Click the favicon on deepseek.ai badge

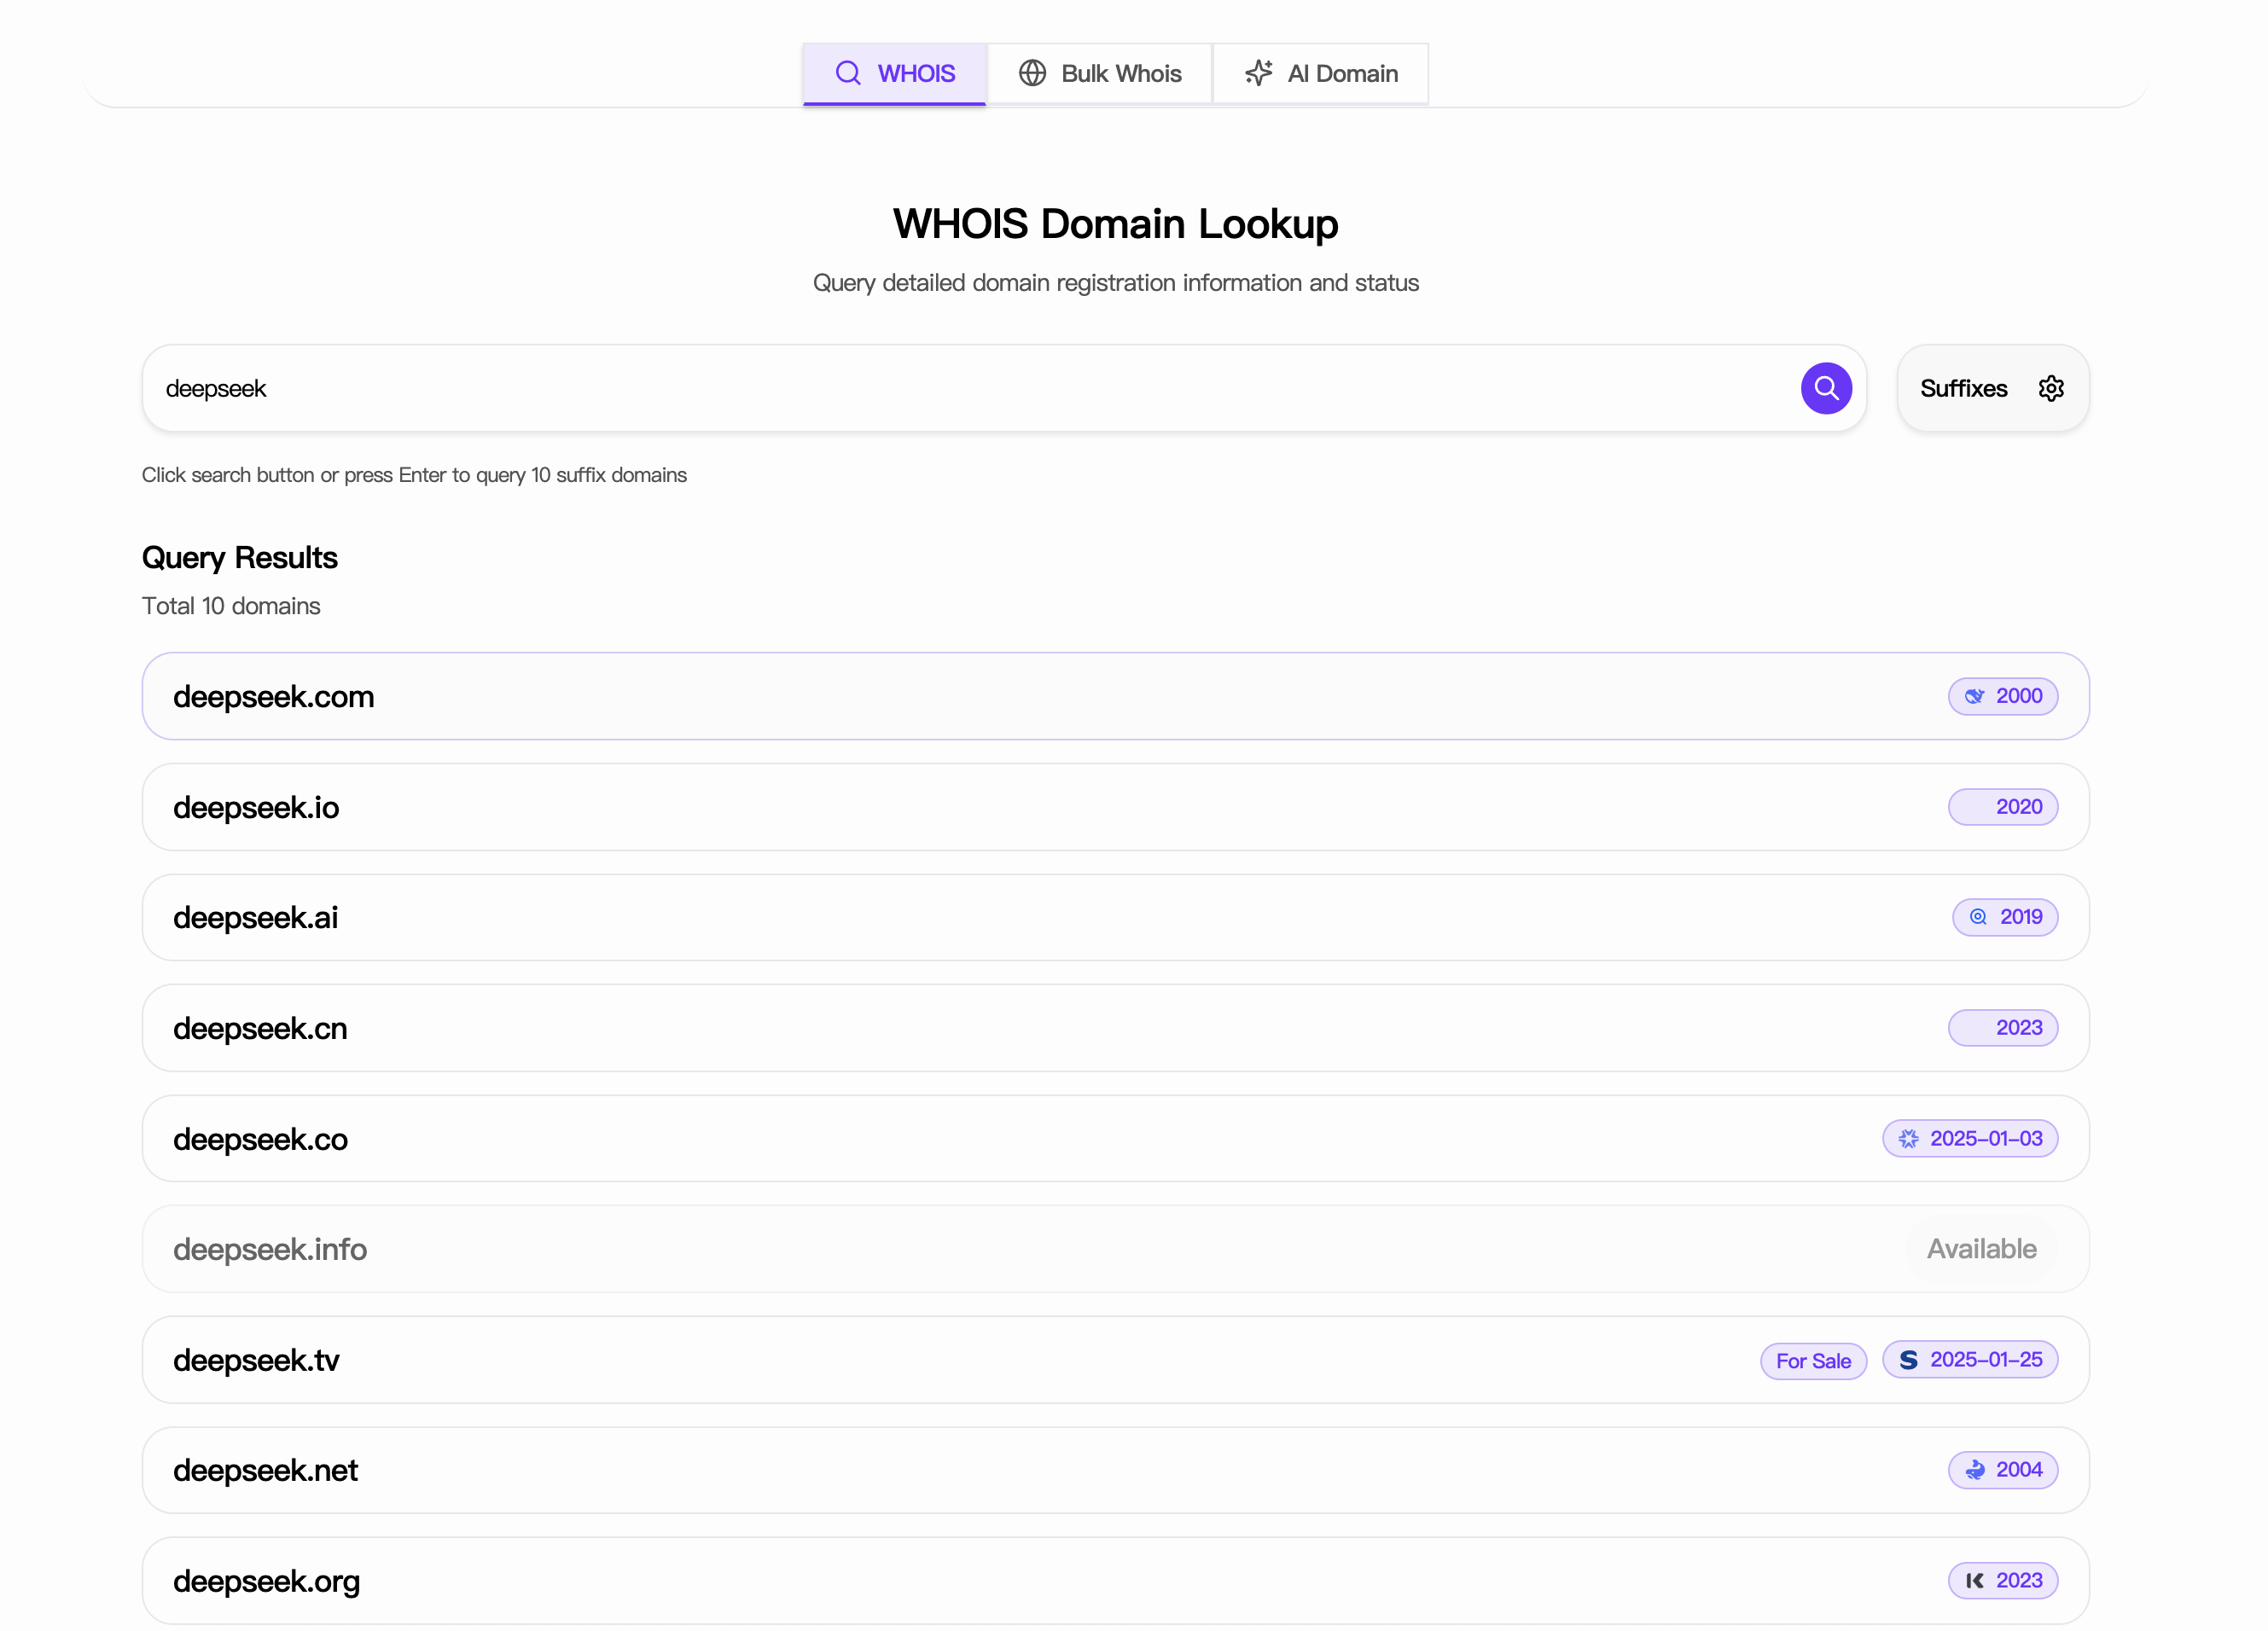[1978, 917]
